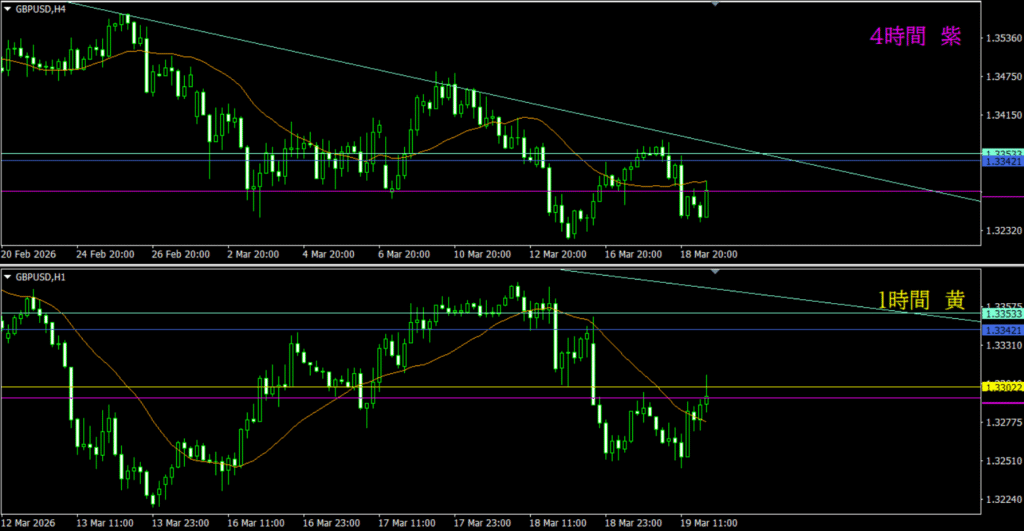
Task: Click the chart shift marker on H1 chart
Action: click(x=715, y=272)
